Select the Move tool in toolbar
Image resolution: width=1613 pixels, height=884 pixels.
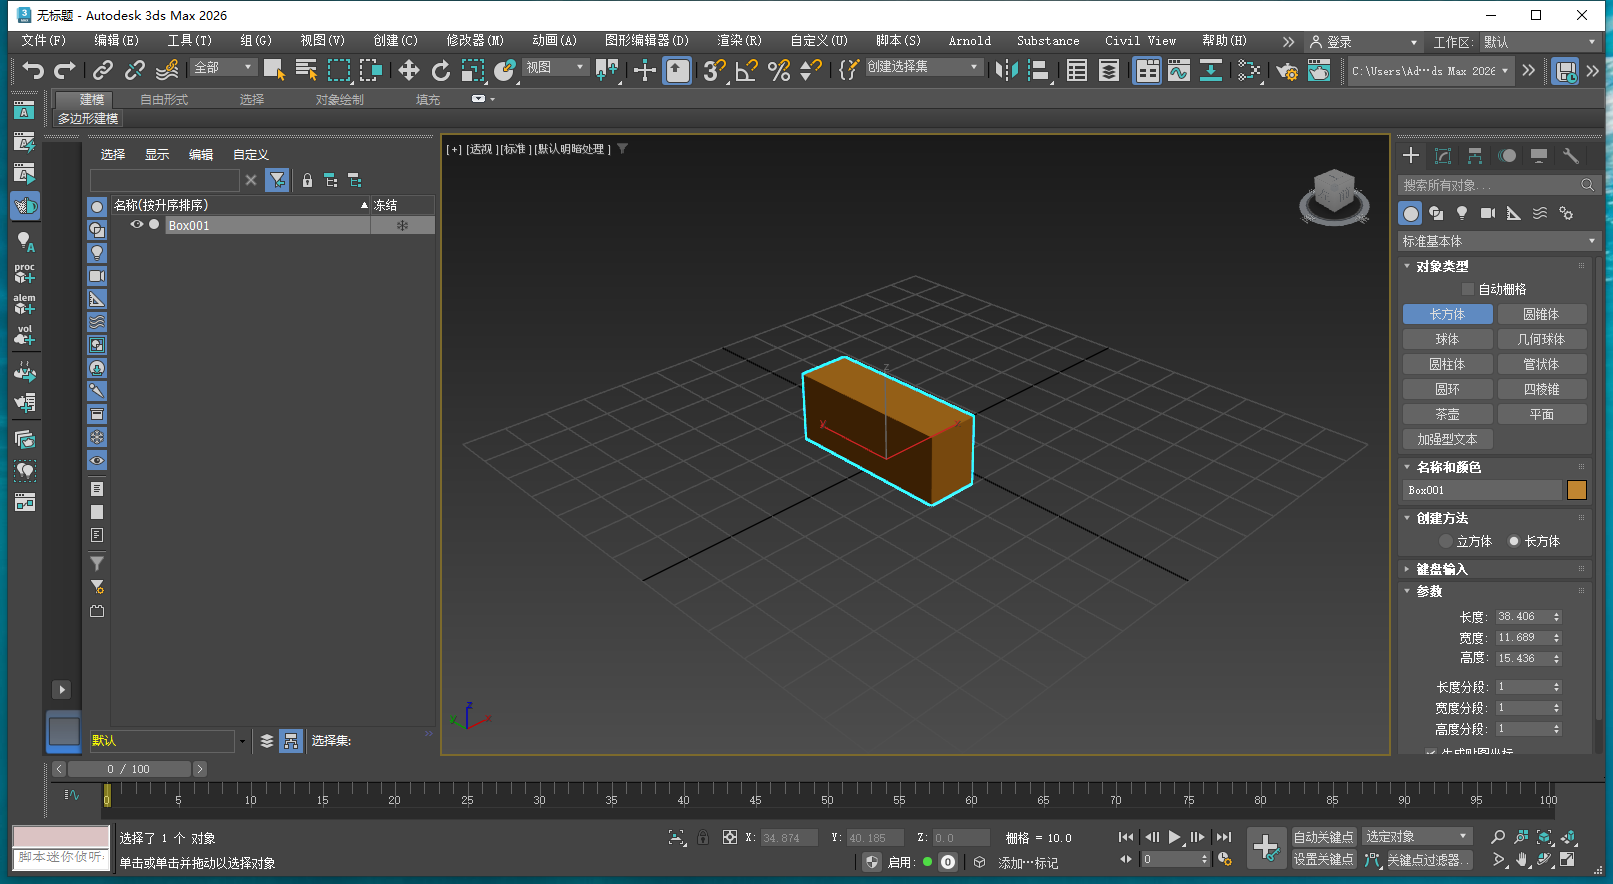click(x=408, y=70)
